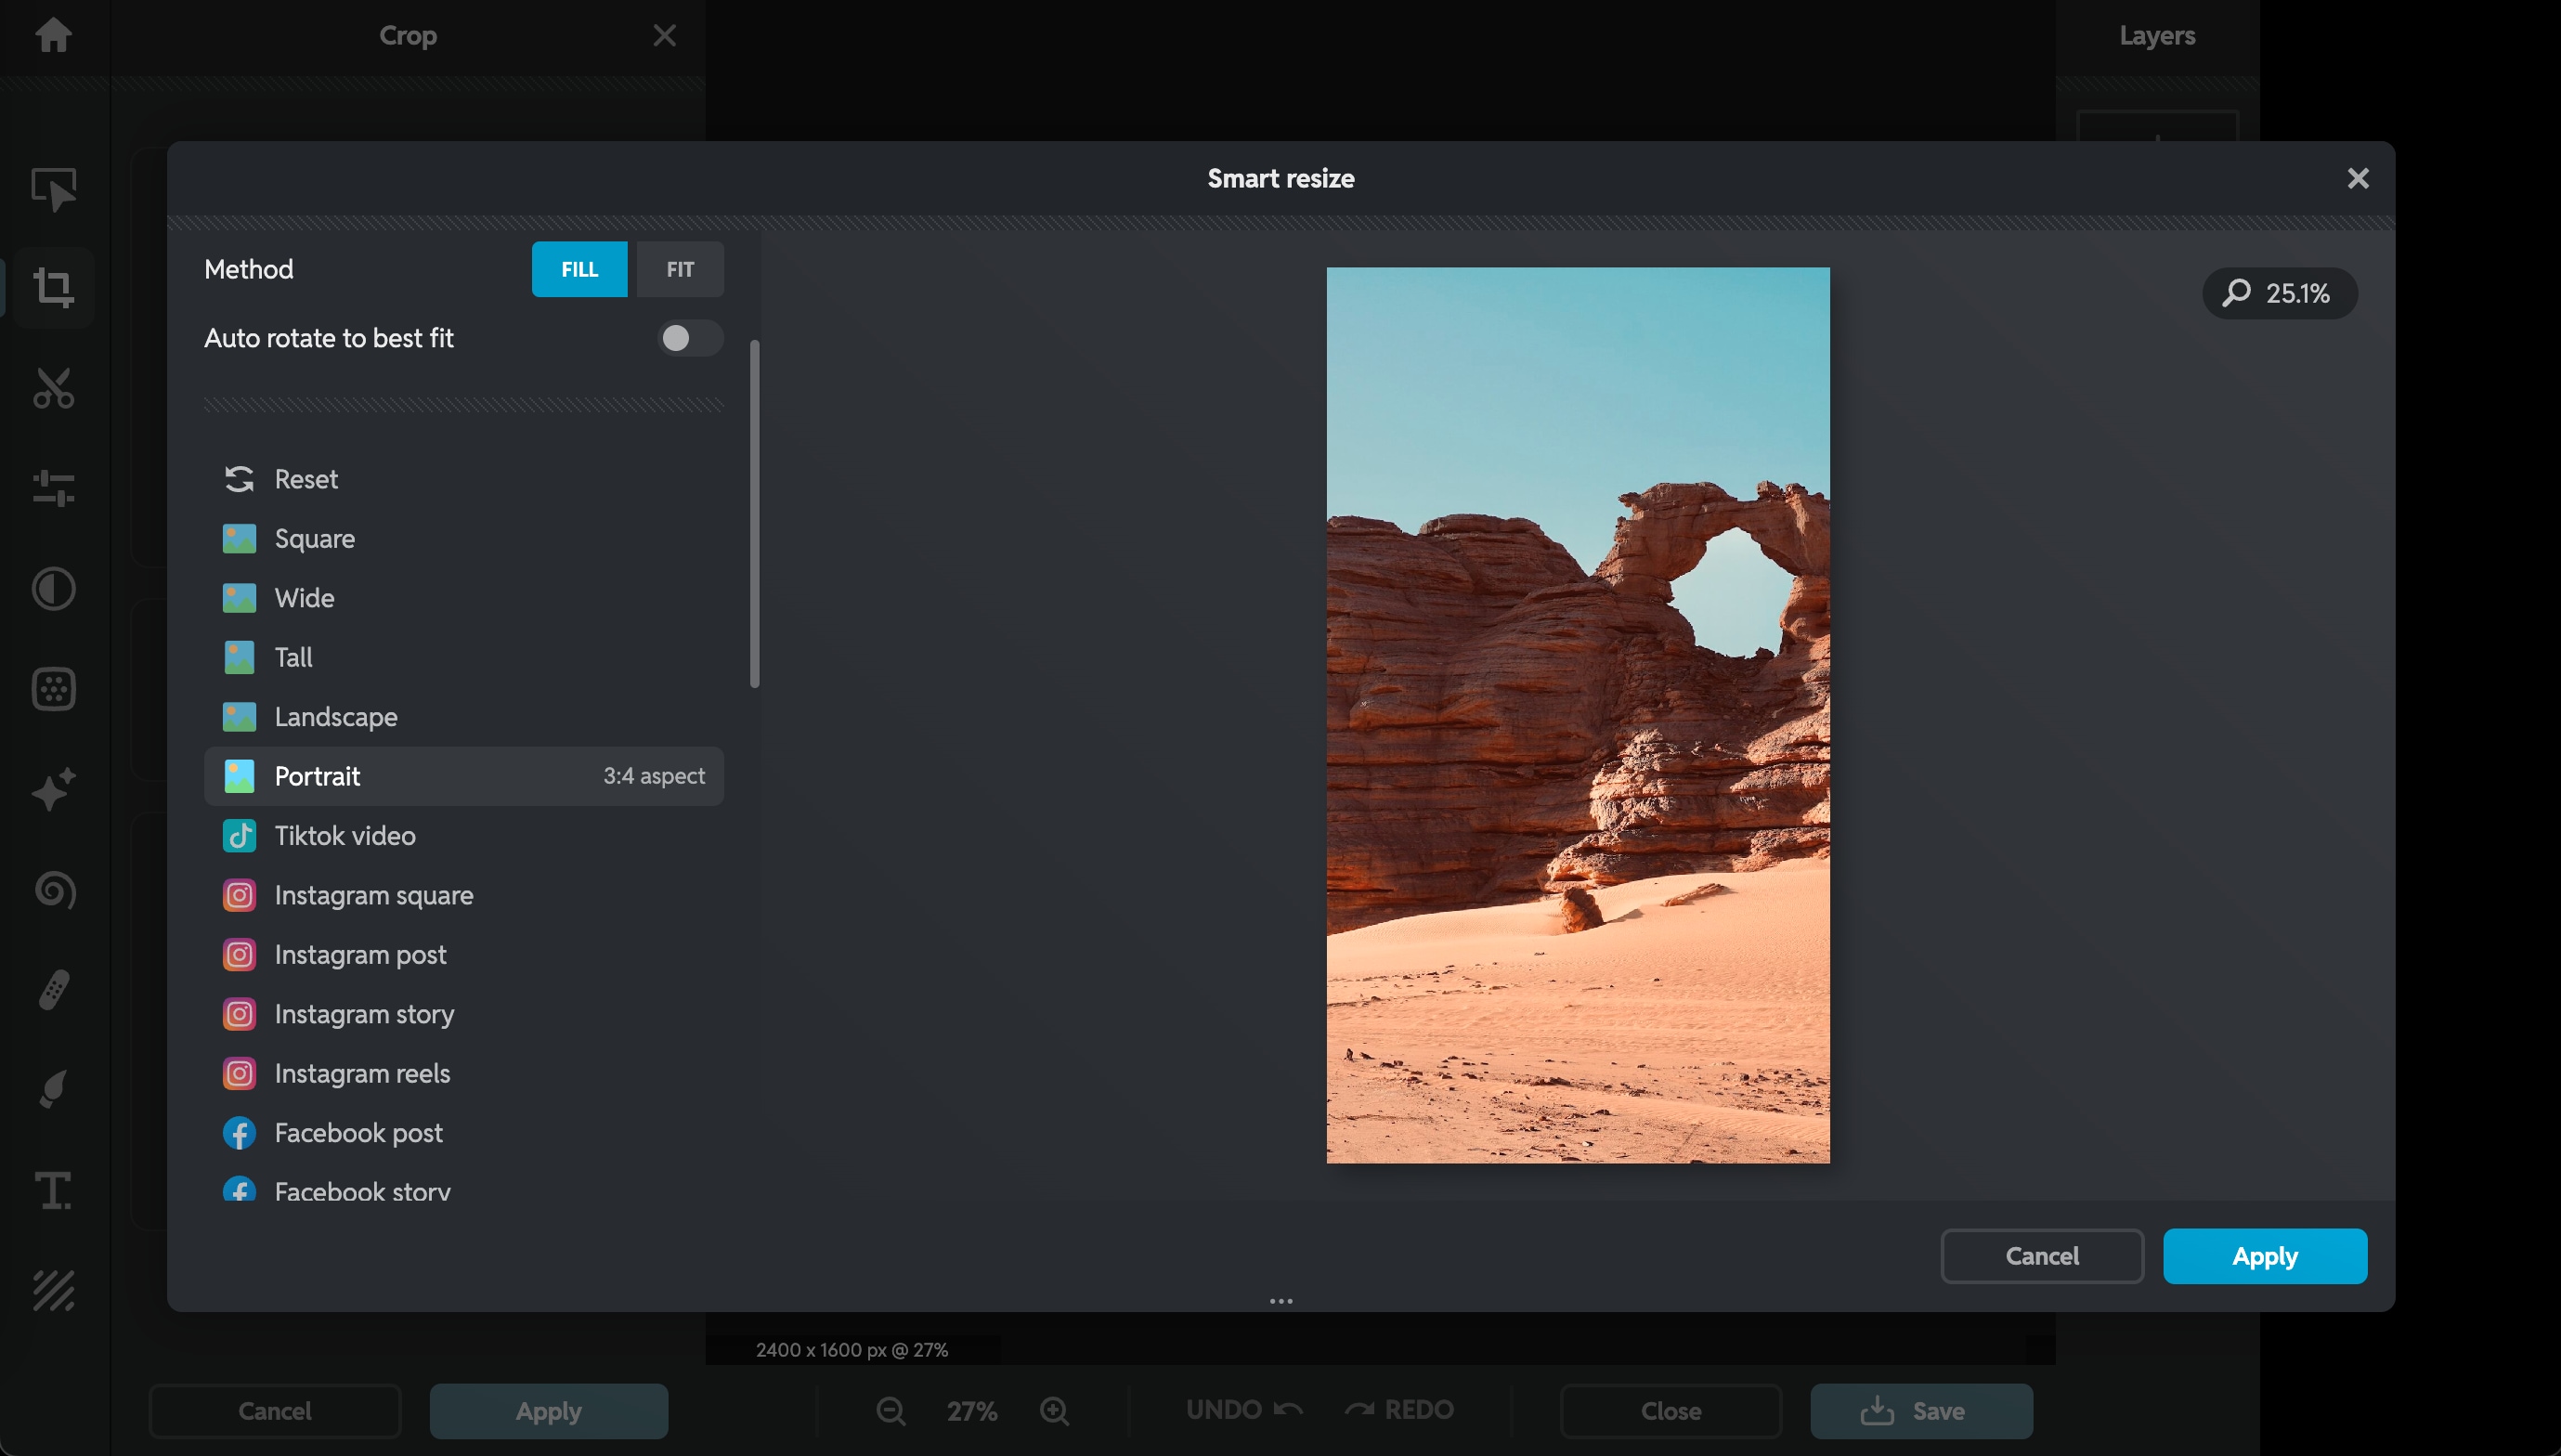This screenshot has width=2561, height=1456.
Task: Click the 27% zoom value
Action: (x=971, y=1411)
